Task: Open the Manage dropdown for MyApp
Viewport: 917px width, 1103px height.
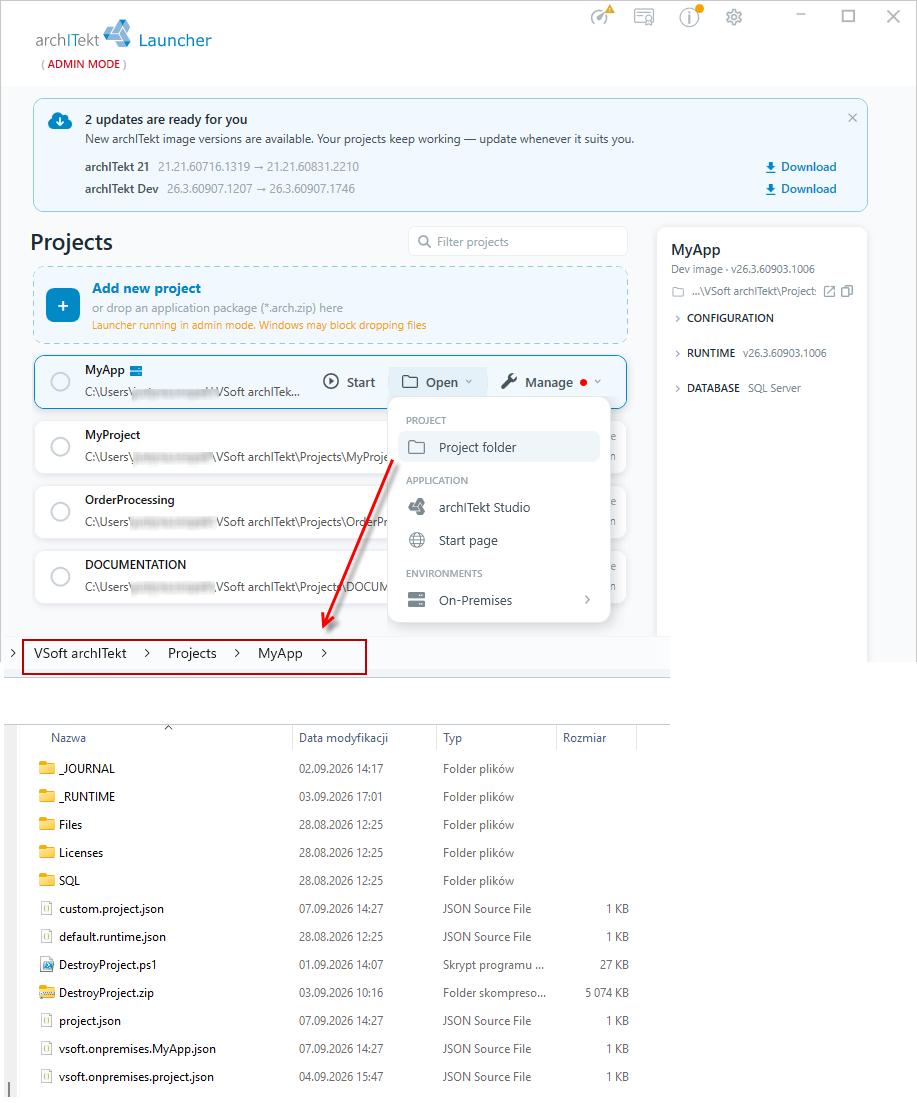Action: point(551,382)
